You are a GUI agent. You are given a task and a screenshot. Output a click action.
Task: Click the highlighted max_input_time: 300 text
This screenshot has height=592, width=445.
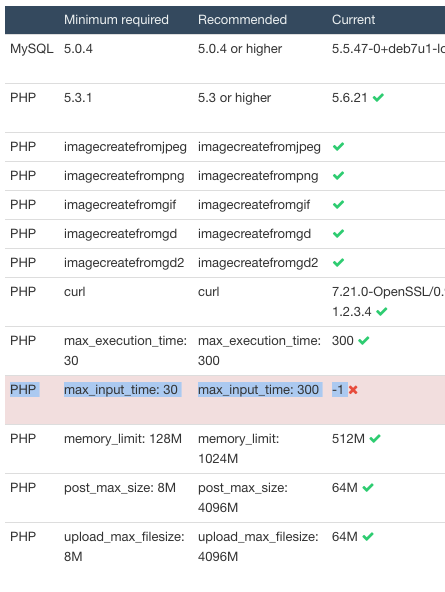pyautogui.click(x=259, y=390)
